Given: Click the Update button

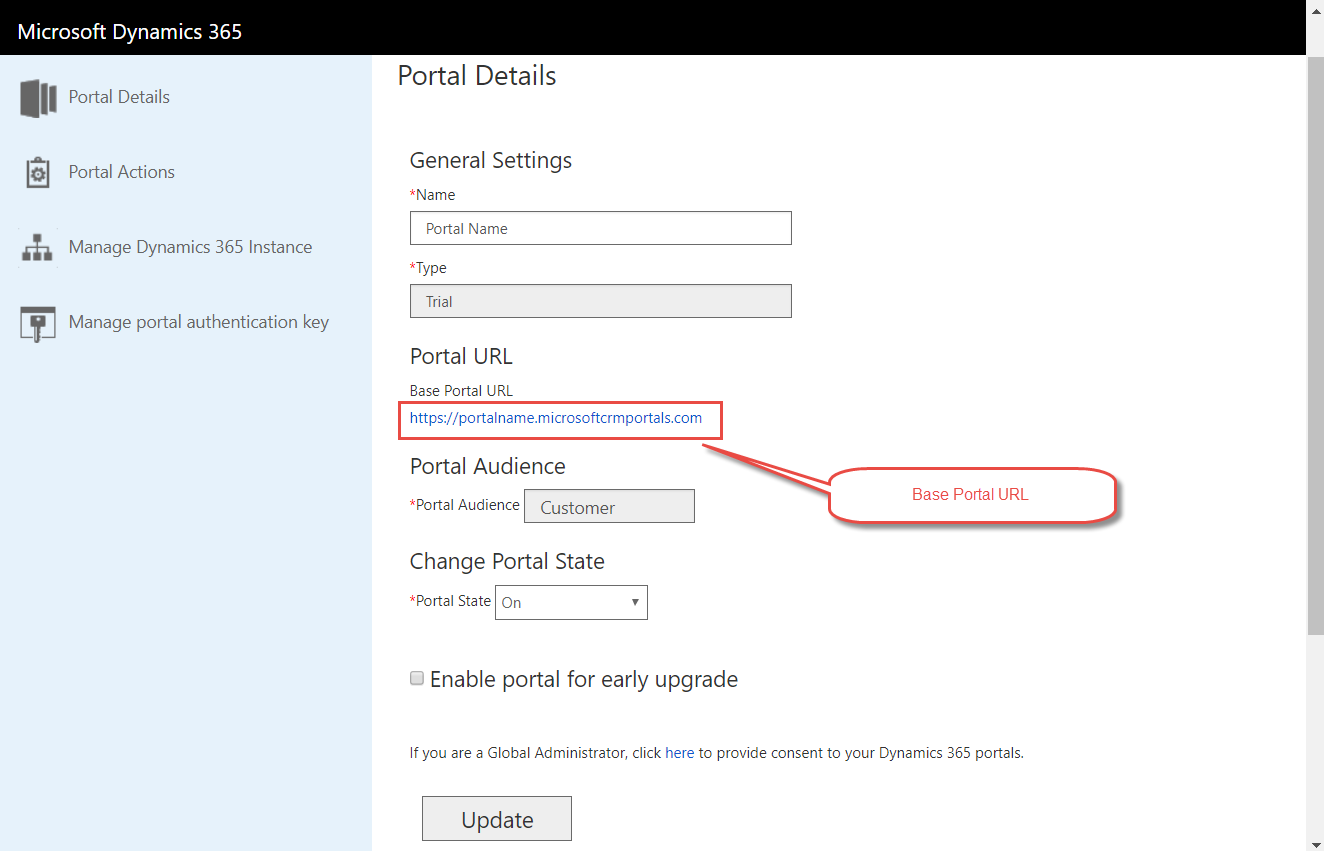Looking at the screenshot, I should click(496, 818).
